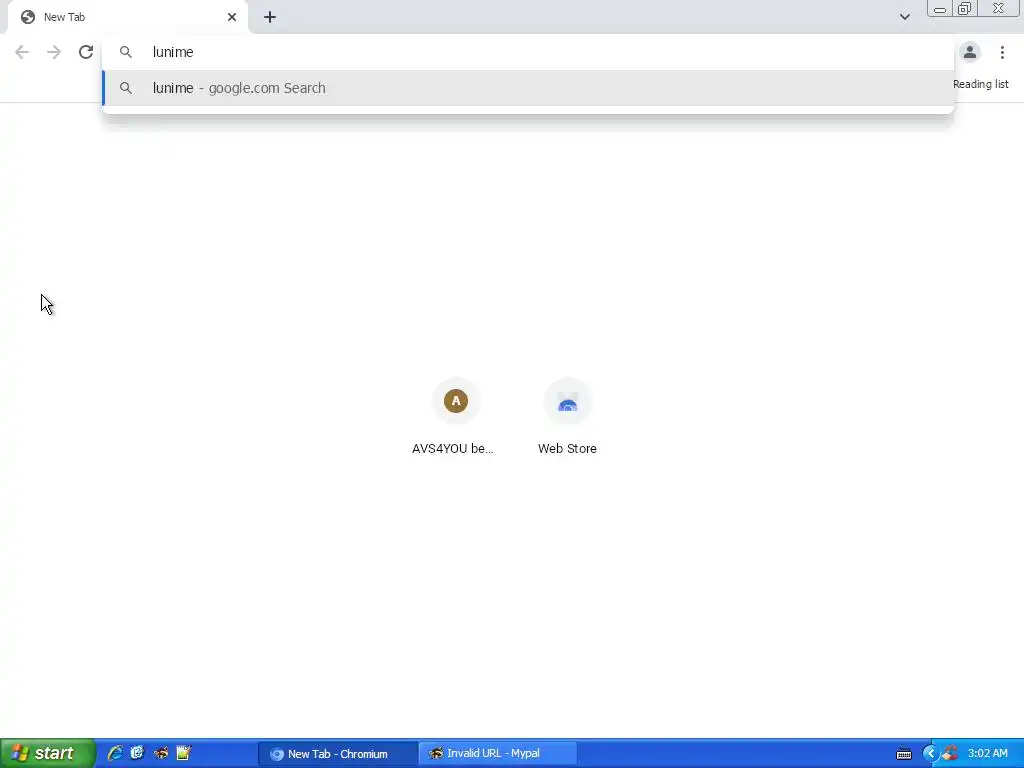Open the notepad icon in quick launch
The width and height of the screenshot is (1024, 768).
click(184, 753)
